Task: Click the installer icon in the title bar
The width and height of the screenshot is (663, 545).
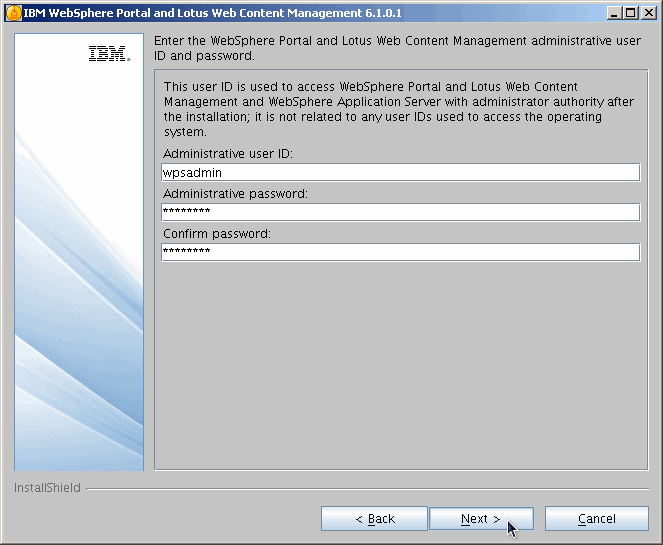Action: point(12,12)
